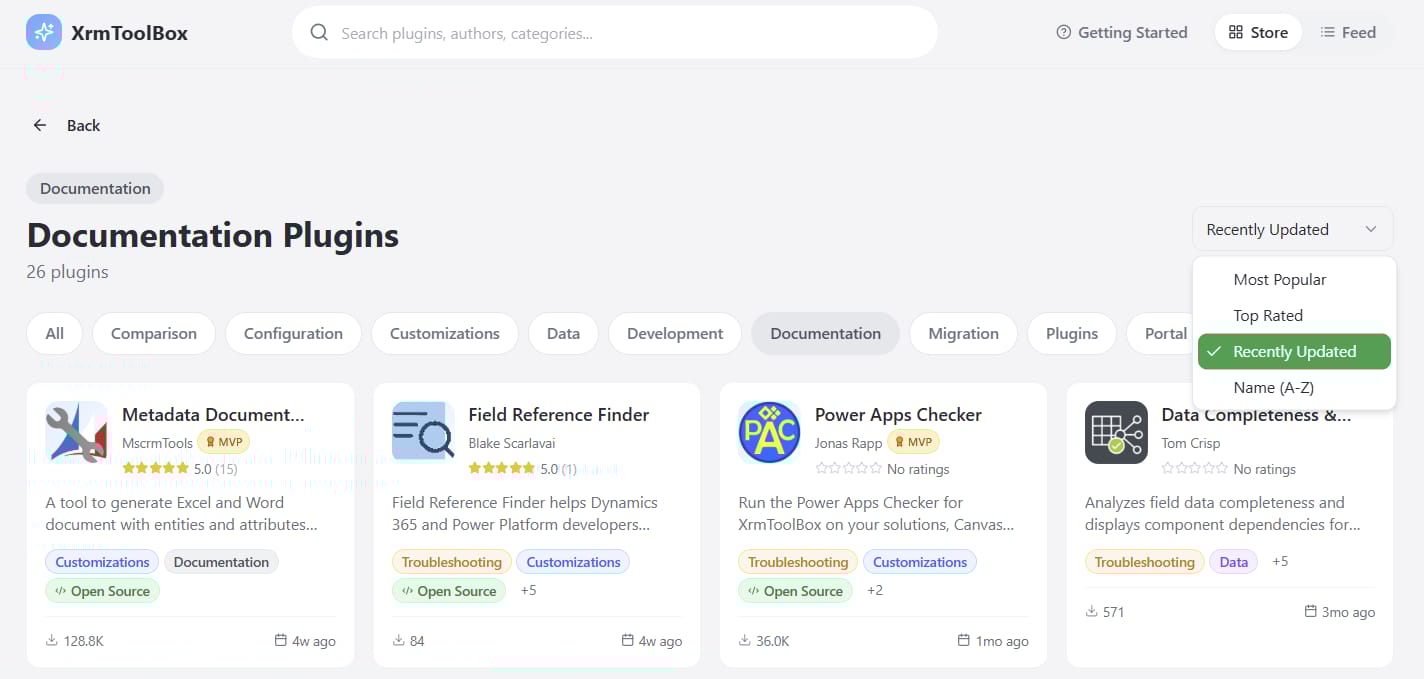Select the All category filter
Image resolution: width=1424 pixels, height=679 pixels.
pos(55,333)
